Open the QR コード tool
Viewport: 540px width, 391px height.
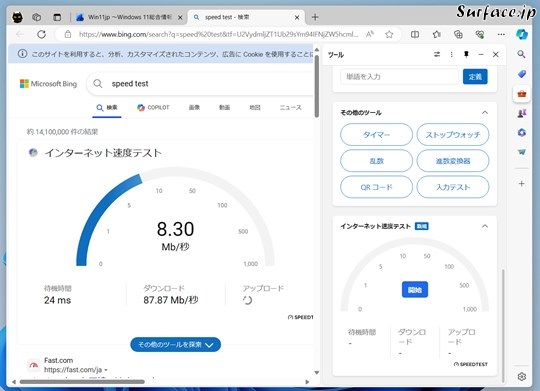coord(376,187)
